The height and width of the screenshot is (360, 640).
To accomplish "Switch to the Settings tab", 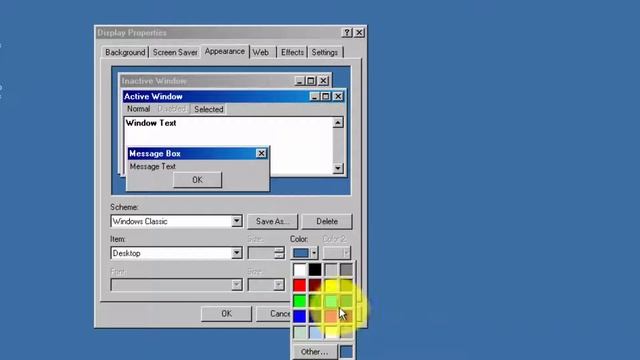I will (325, 52).
